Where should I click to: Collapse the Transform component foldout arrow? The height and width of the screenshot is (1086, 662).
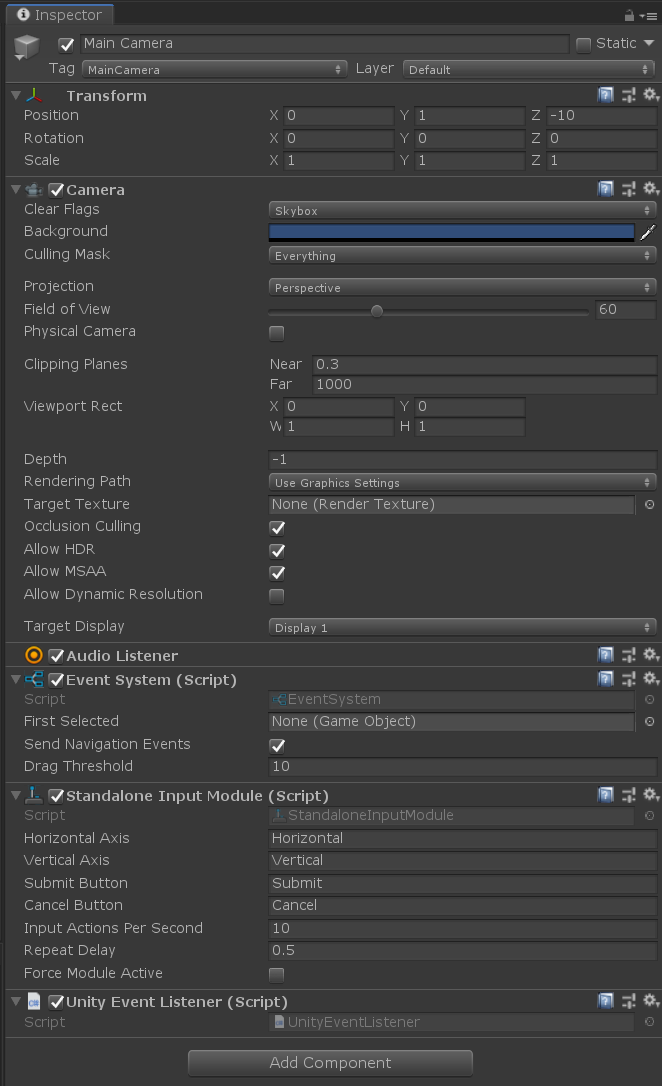coord(16,96)
